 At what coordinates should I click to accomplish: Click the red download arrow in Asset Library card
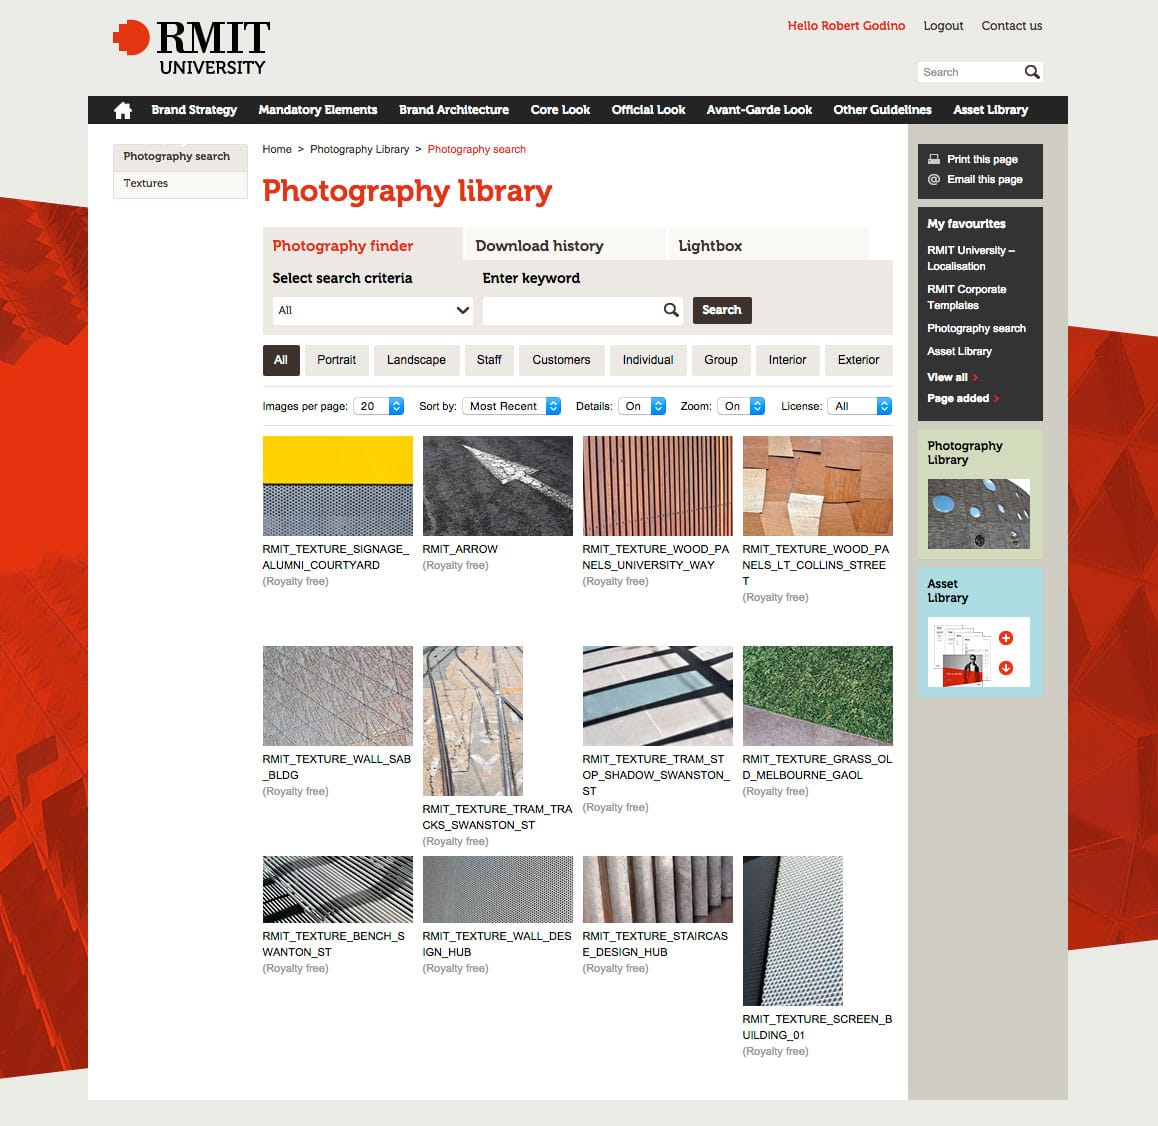pos(1005,668)
